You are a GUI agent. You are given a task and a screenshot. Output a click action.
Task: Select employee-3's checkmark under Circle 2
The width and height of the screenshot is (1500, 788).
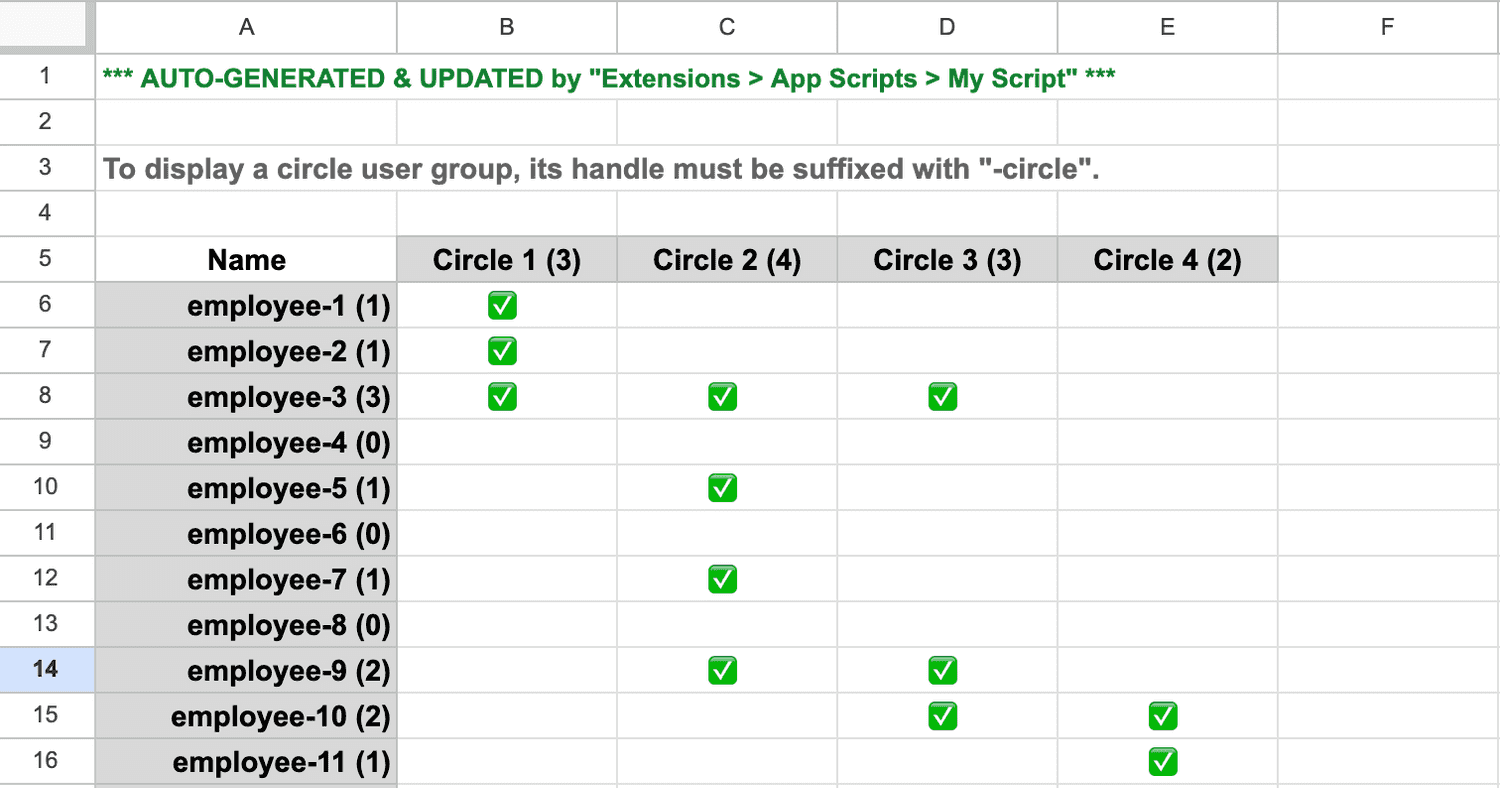(722, 396)
